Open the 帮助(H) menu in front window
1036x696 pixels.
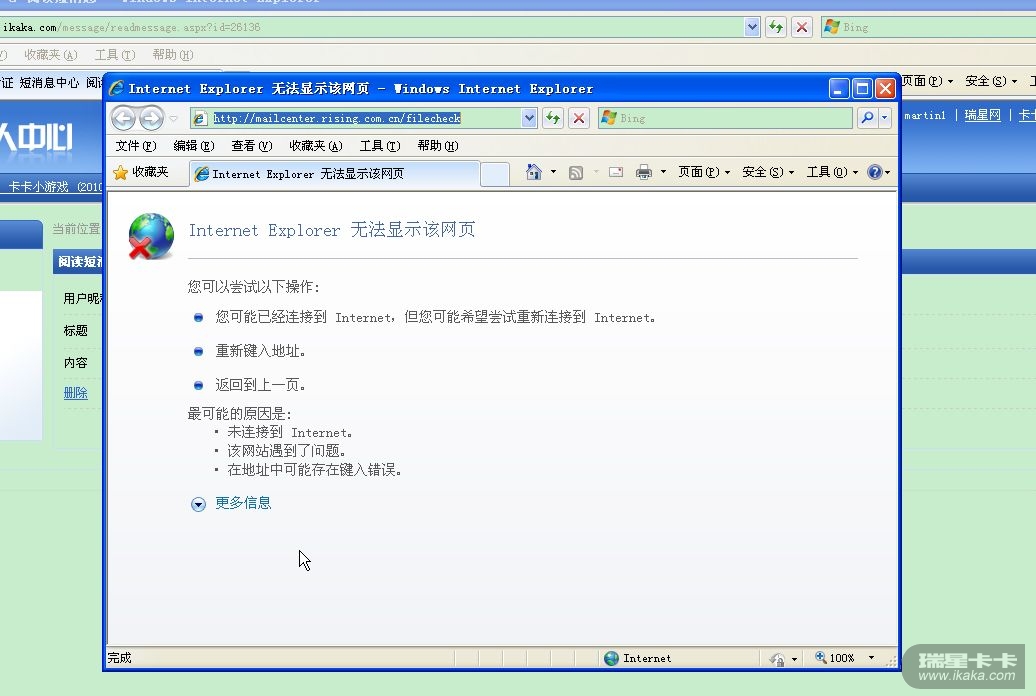(x=438, y=145)
